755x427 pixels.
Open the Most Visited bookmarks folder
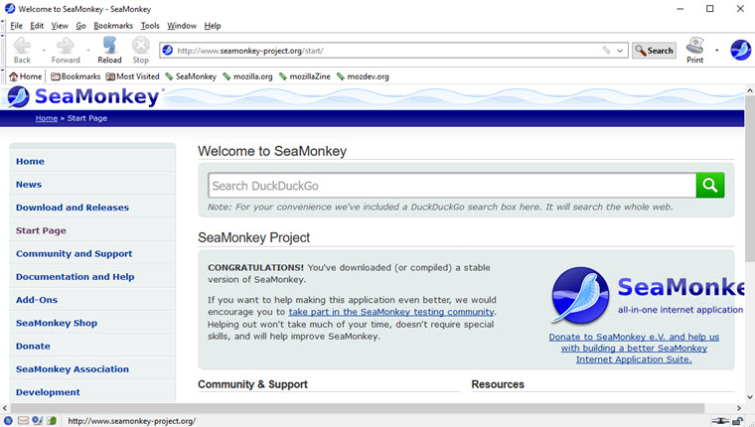(x=132, y=77)
